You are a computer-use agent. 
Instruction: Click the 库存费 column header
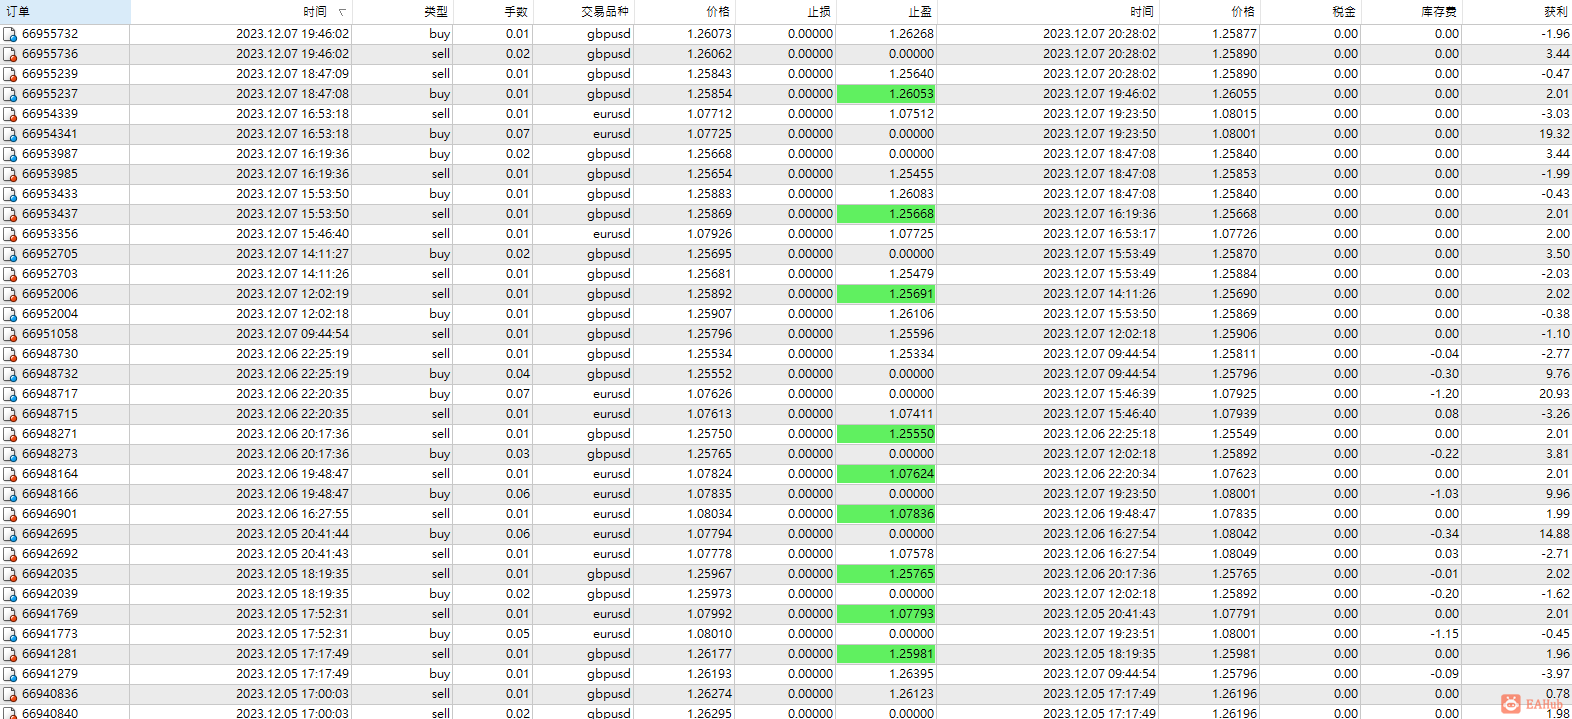[x=1411, y=12]
